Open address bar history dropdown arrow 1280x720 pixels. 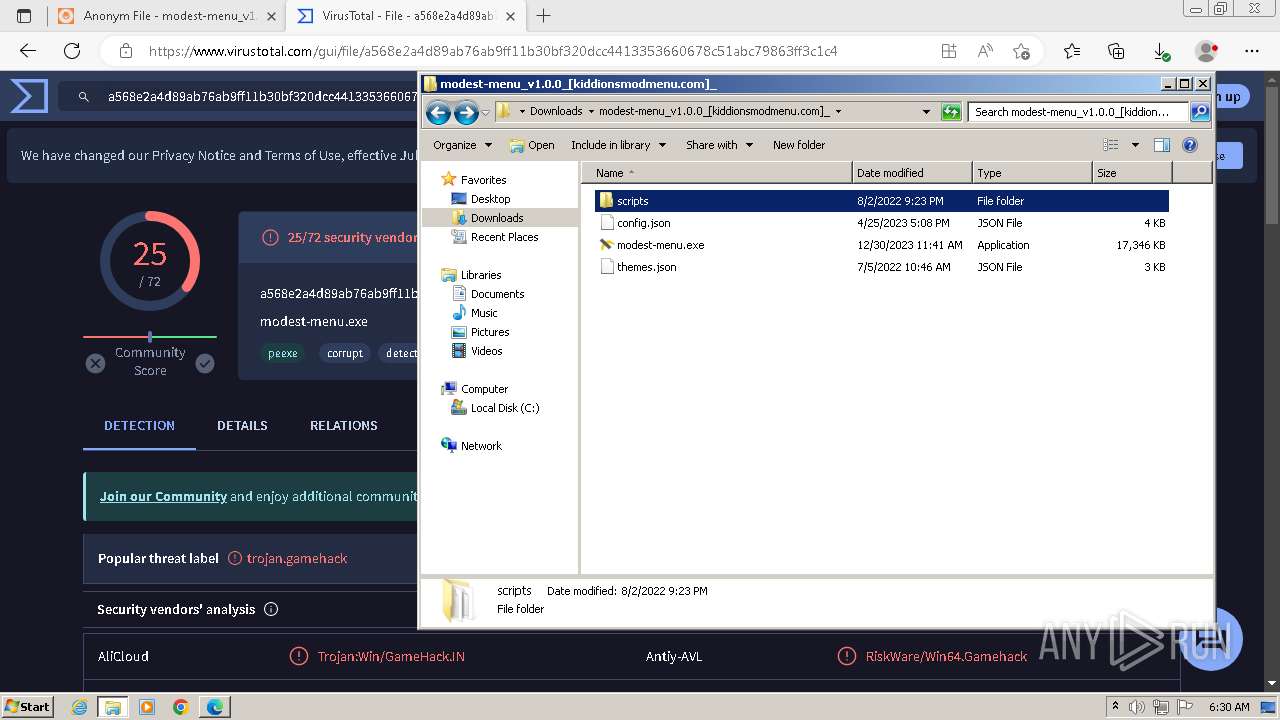(926, 112)
